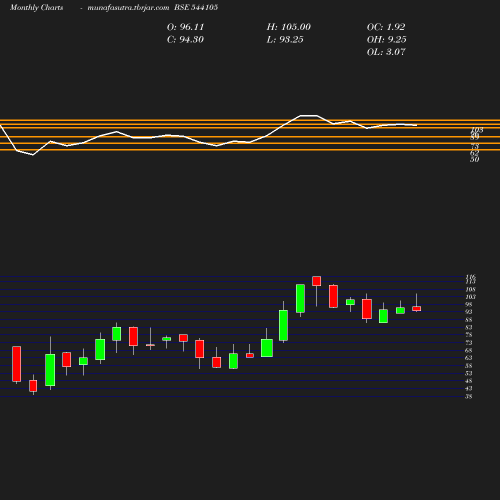Image resolution: width=500 pixels, height=500 pixels.
Task: Select the low value "L: 93.25"
Action: (285, 40)
